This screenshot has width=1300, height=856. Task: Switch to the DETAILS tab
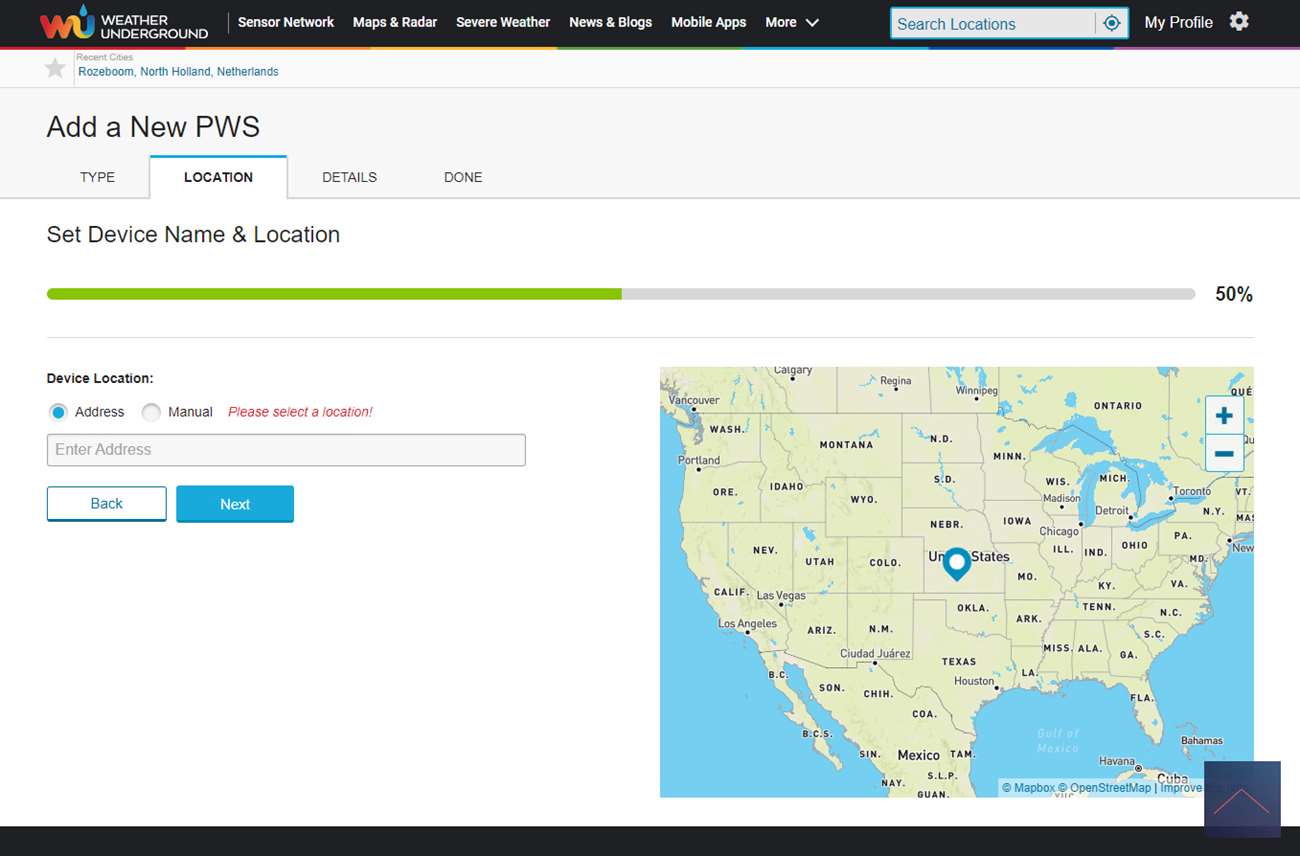coord(349,177)
